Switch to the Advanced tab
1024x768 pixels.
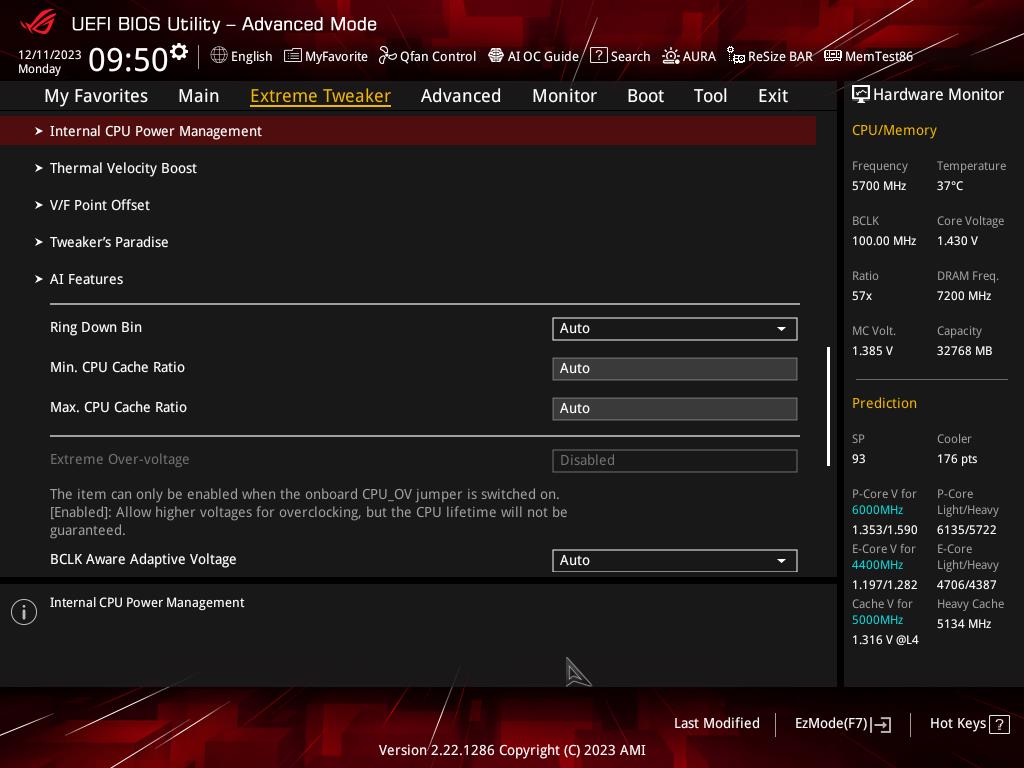(x=460, y=96)
